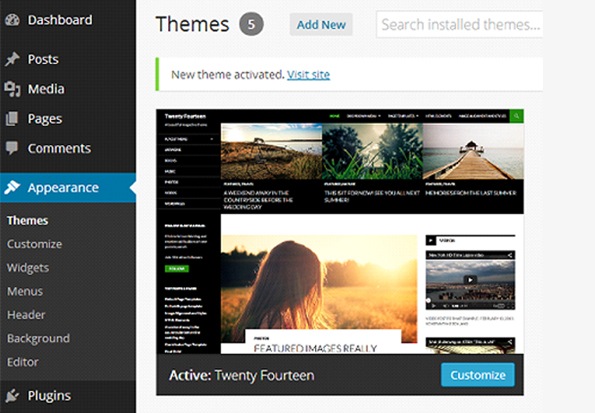Click the blue Customize button
This screenshot has width=595, height=413.
(478, 375)
